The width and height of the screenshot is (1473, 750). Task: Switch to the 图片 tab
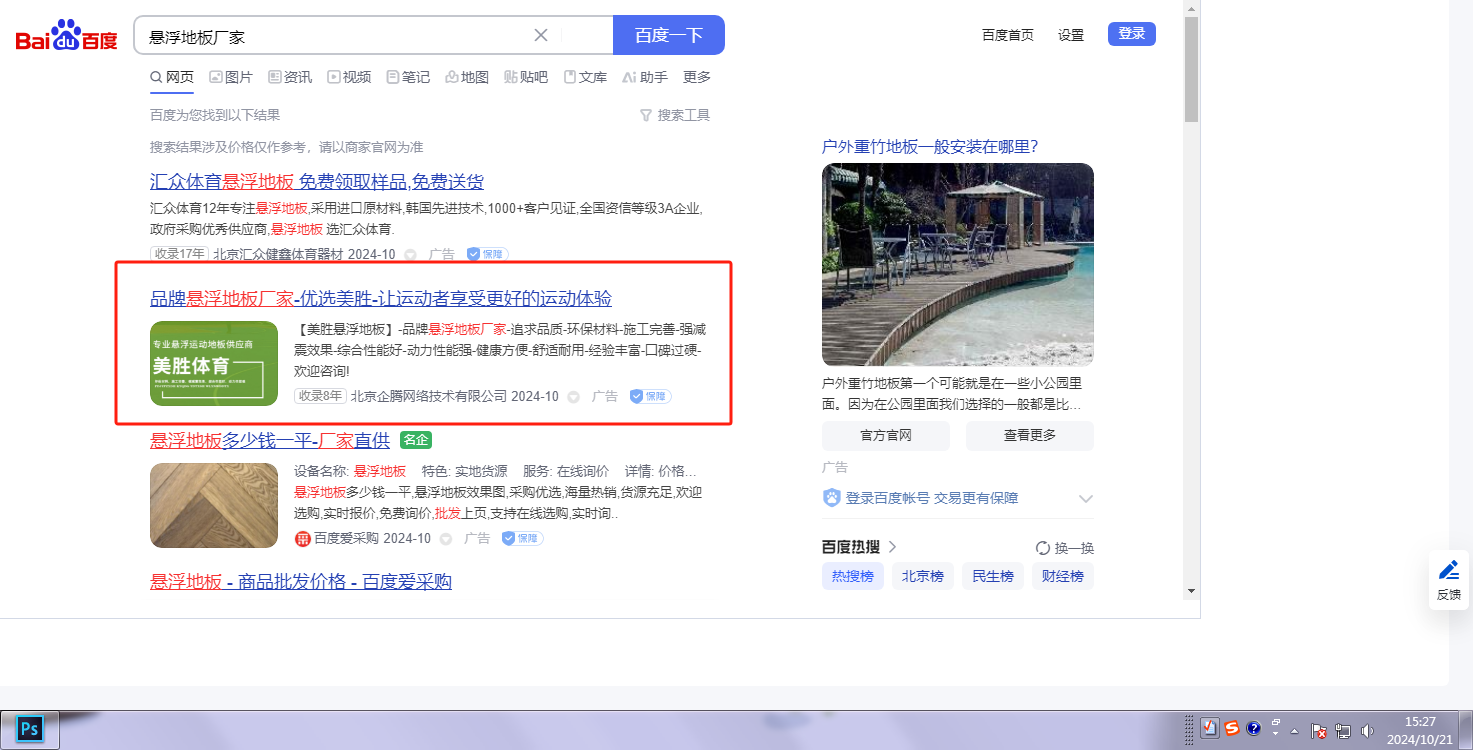point(231,77)
